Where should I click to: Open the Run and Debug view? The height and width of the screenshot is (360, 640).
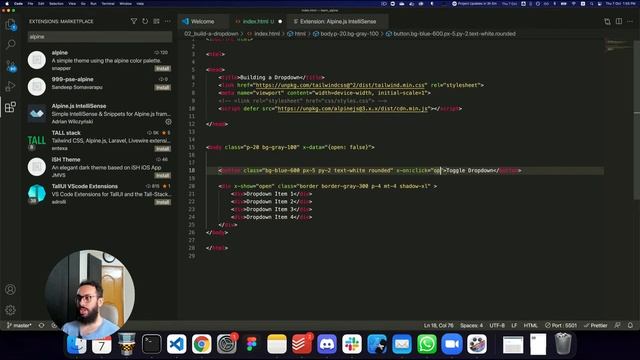11,86
